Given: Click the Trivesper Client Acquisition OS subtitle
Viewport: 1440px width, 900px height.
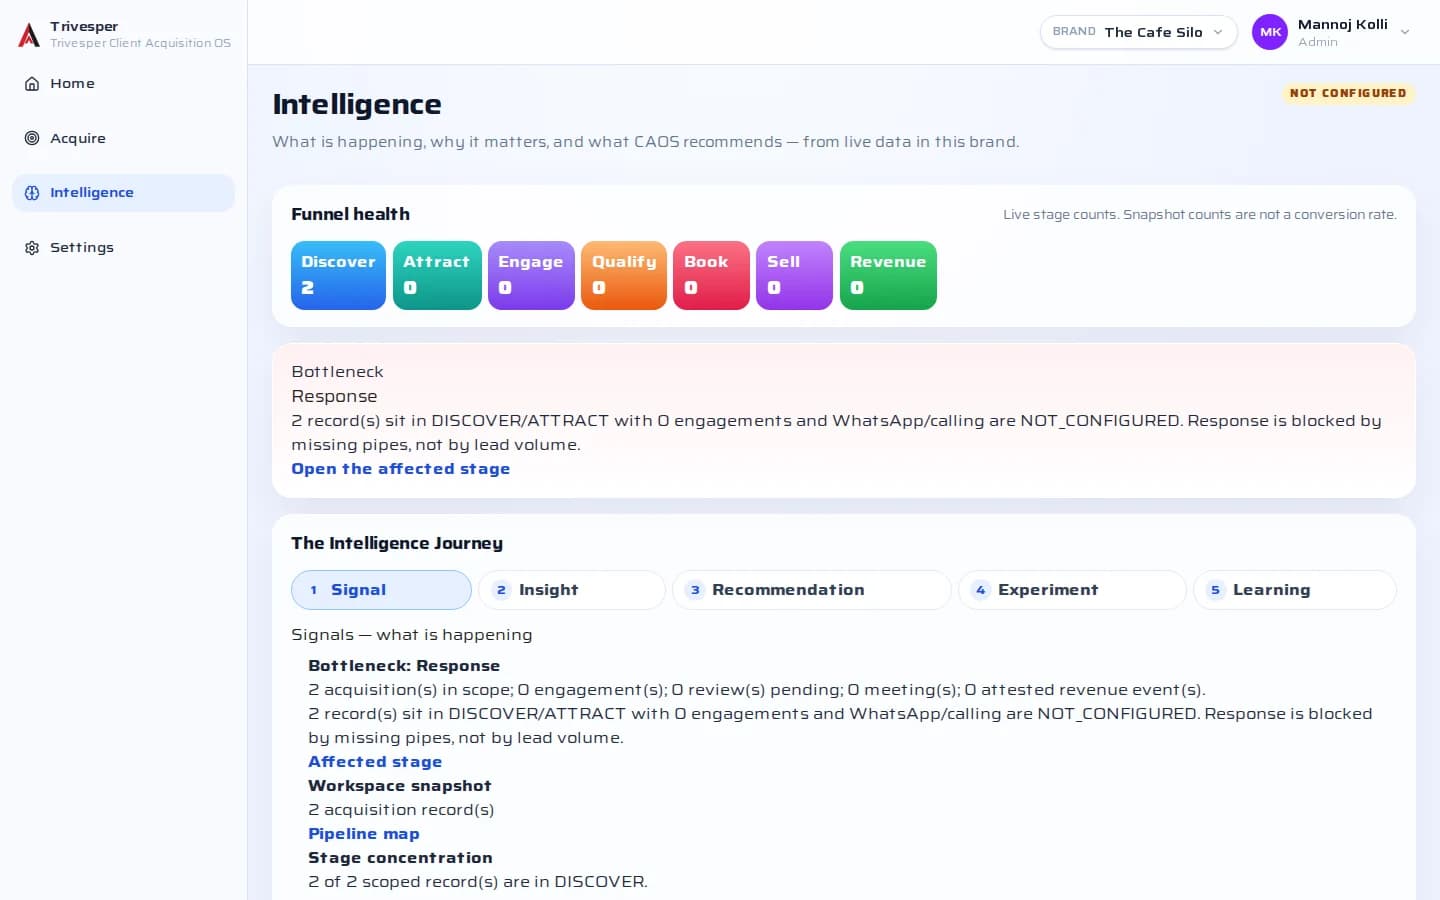Looking at the screenshot, I should [141, 43].
